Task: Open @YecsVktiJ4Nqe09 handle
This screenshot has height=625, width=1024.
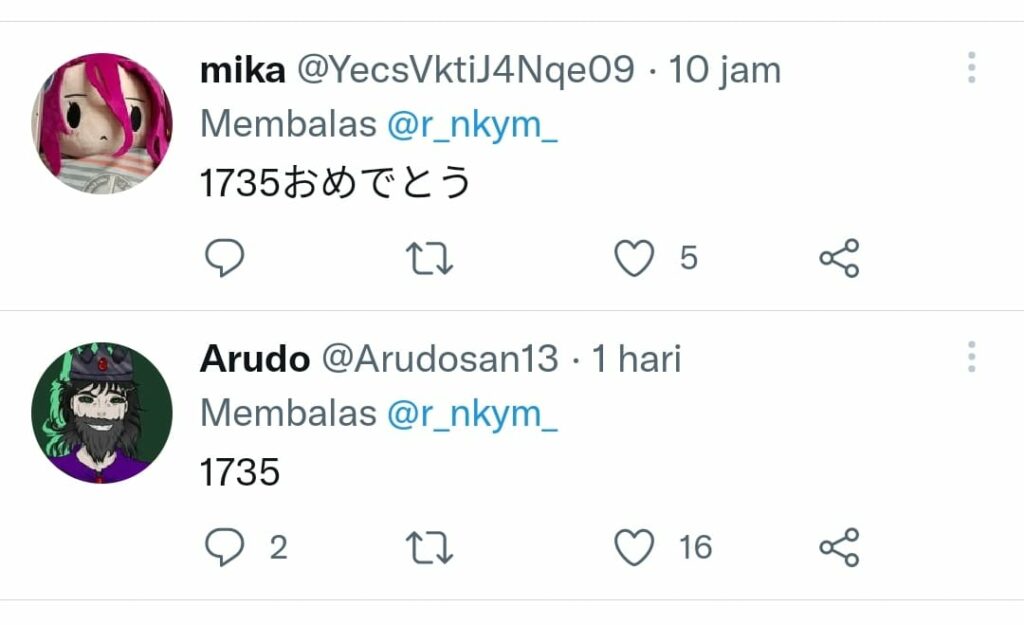Action: coord(466,69)
